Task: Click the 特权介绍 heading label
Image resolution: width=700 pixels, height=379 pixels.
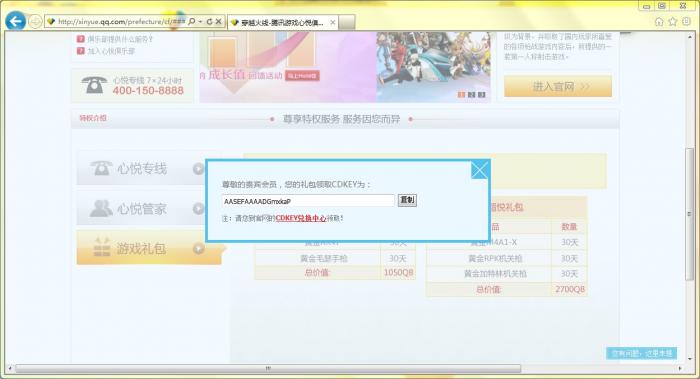Action: 93,118
